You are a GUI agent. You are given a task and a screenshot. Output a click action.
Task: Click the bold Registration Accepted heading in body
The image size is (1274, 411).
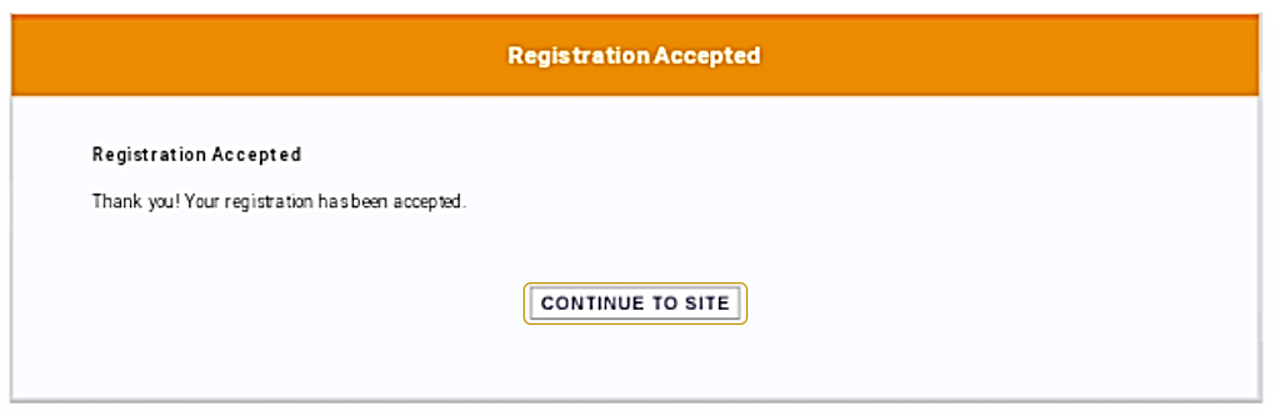pos(197,155)
